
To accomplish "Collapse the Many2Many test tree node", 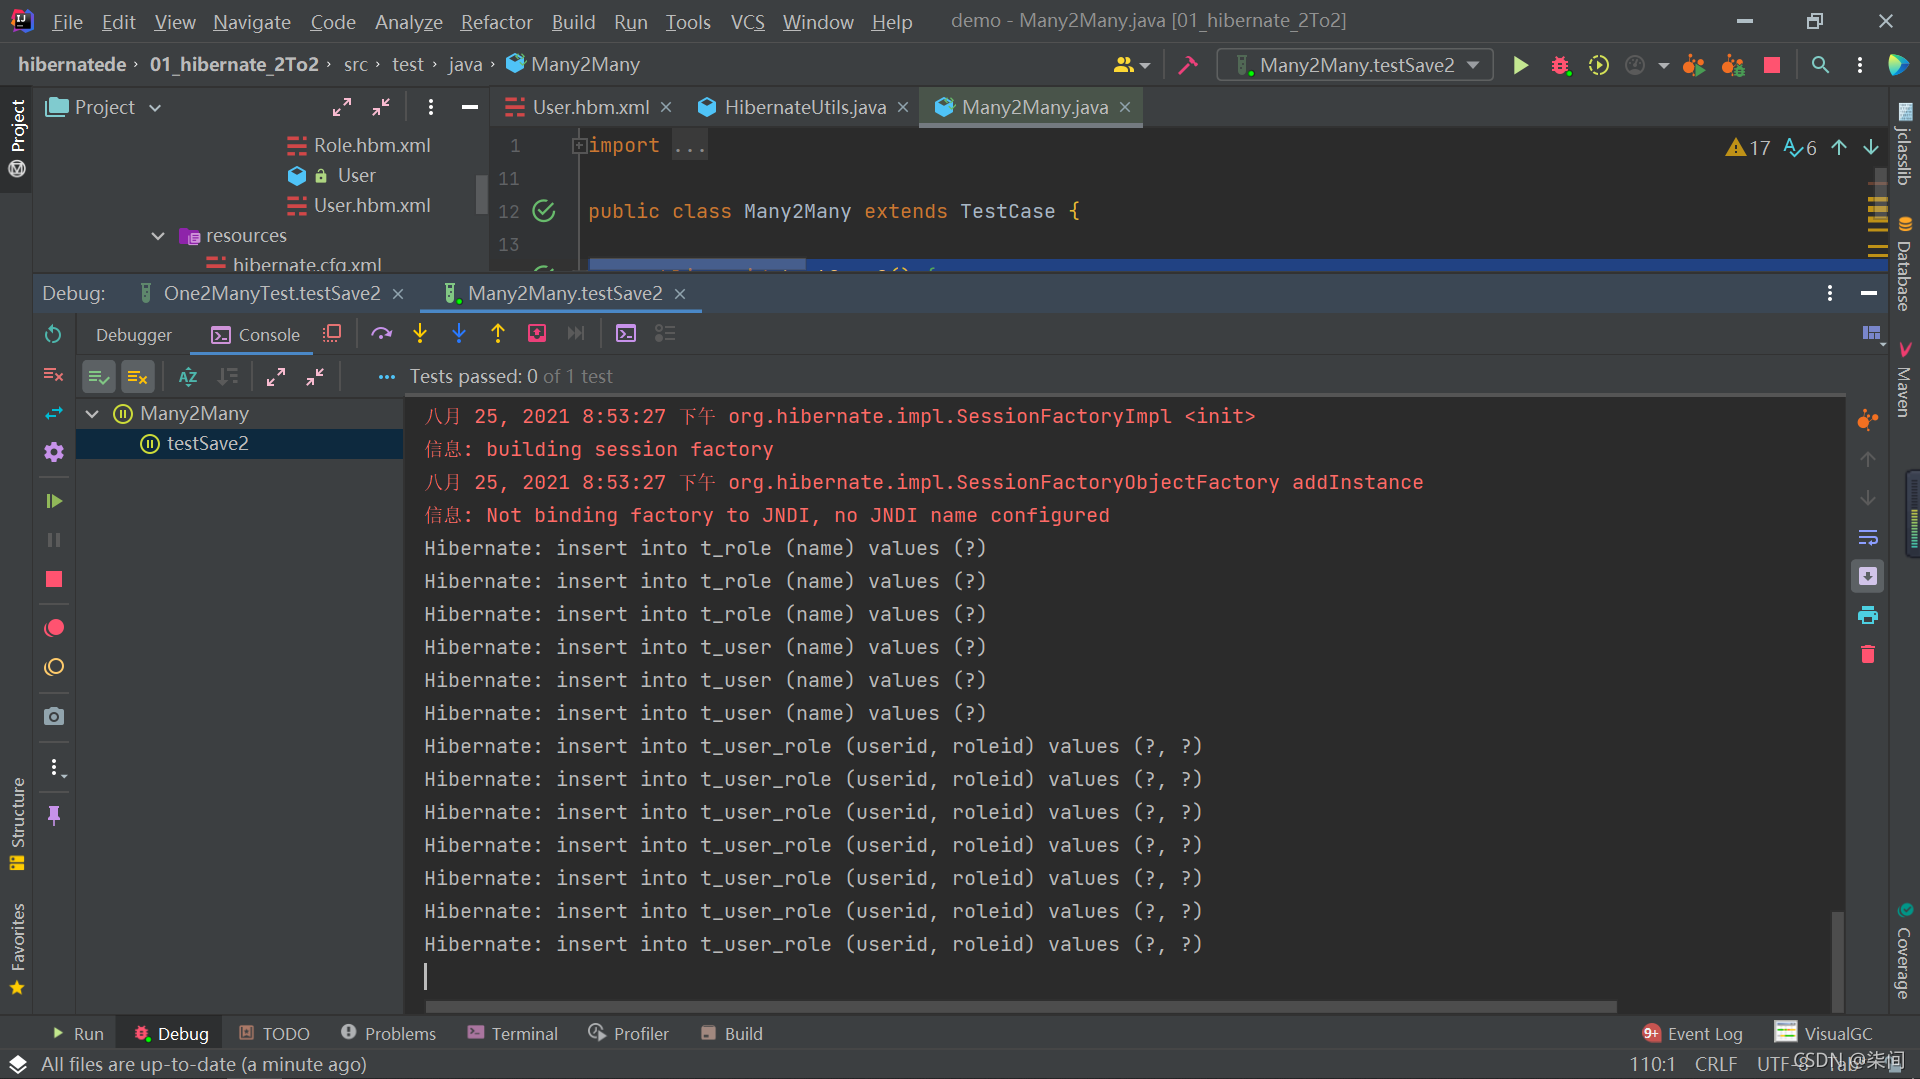I will point(93,414).
